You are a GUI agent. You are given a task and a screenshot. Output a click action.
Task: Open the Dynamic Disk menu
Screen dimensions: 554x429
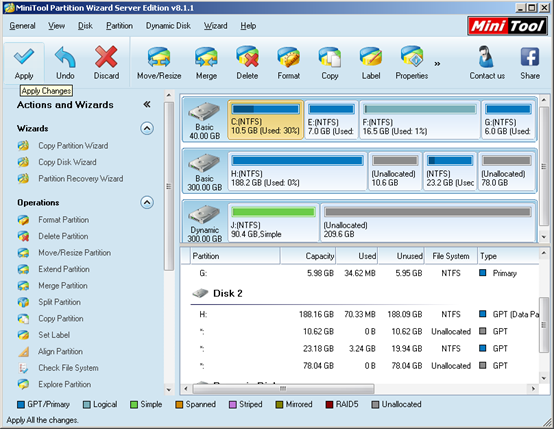tap(168, 26)
